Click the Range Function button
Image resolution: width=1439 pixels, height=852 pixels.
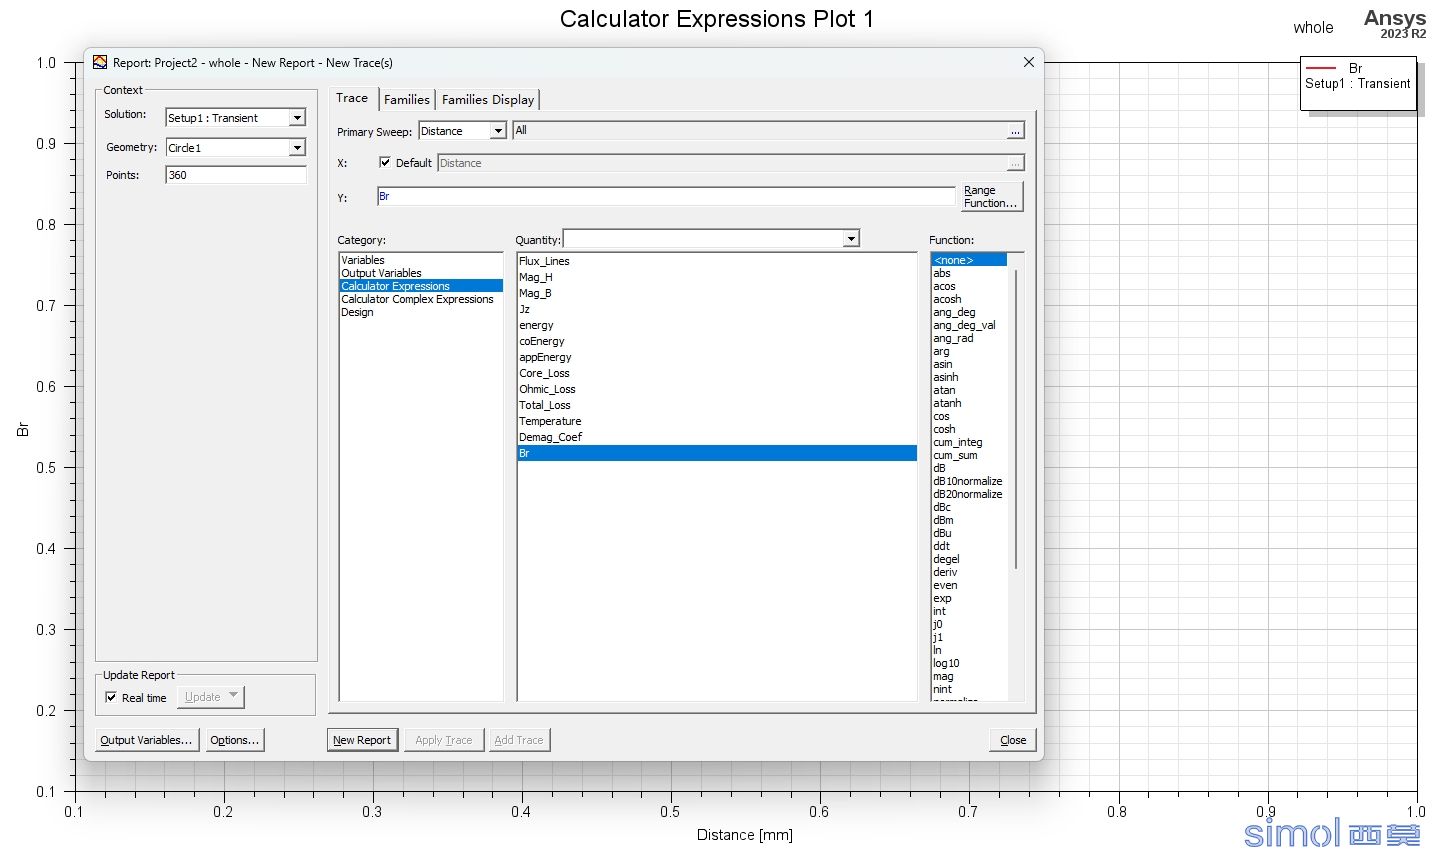(x=991, y=196)
